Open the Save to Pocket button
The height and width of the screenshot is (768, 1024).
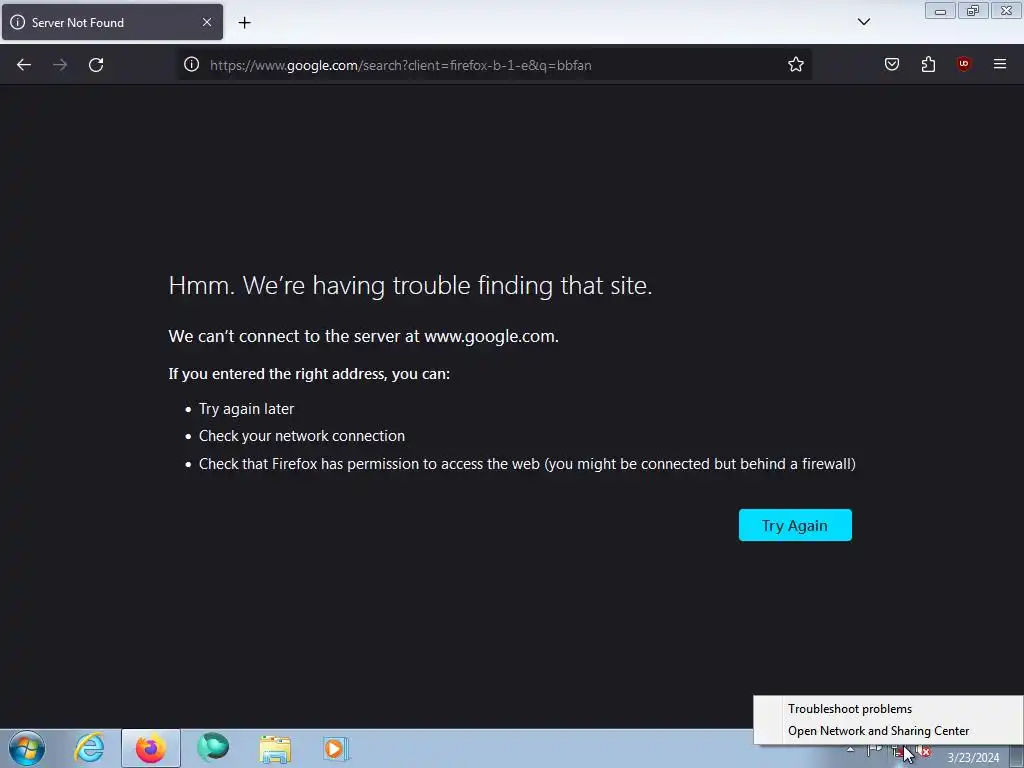tap(891, 64)
